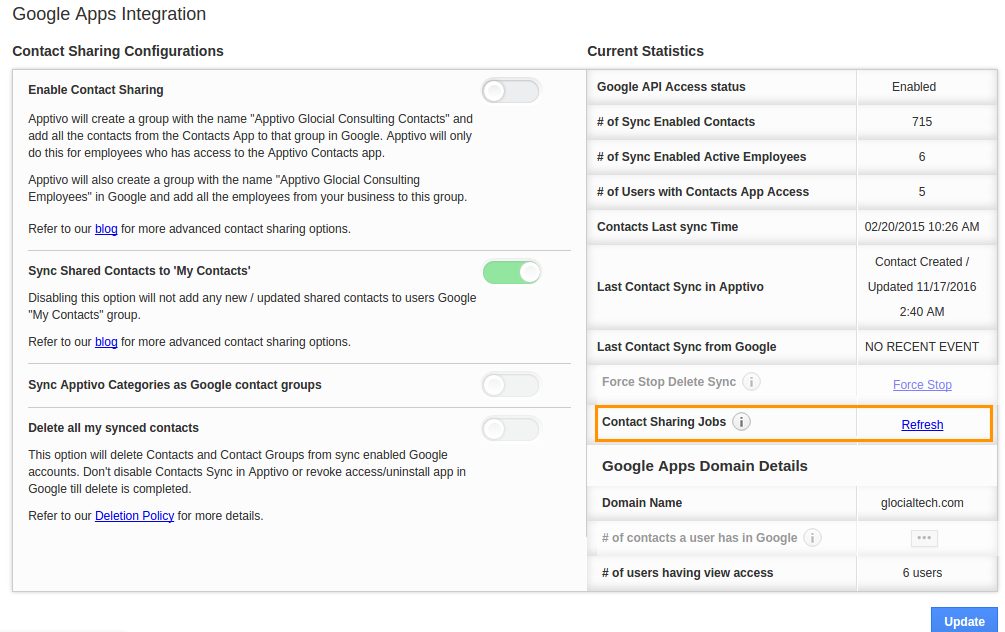
Task: Click info icon next to Contact Sharing Jobs
Action: (x=742, y=422)
